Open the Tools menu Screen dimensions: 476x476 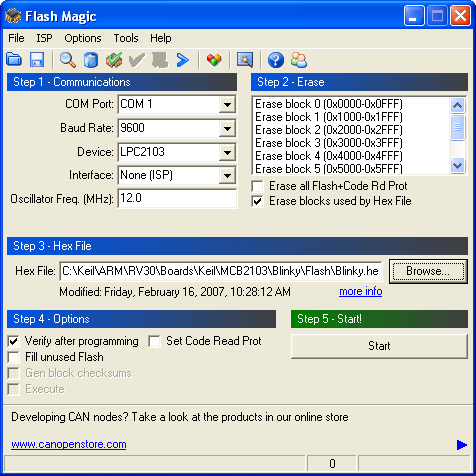click(126, 38)
